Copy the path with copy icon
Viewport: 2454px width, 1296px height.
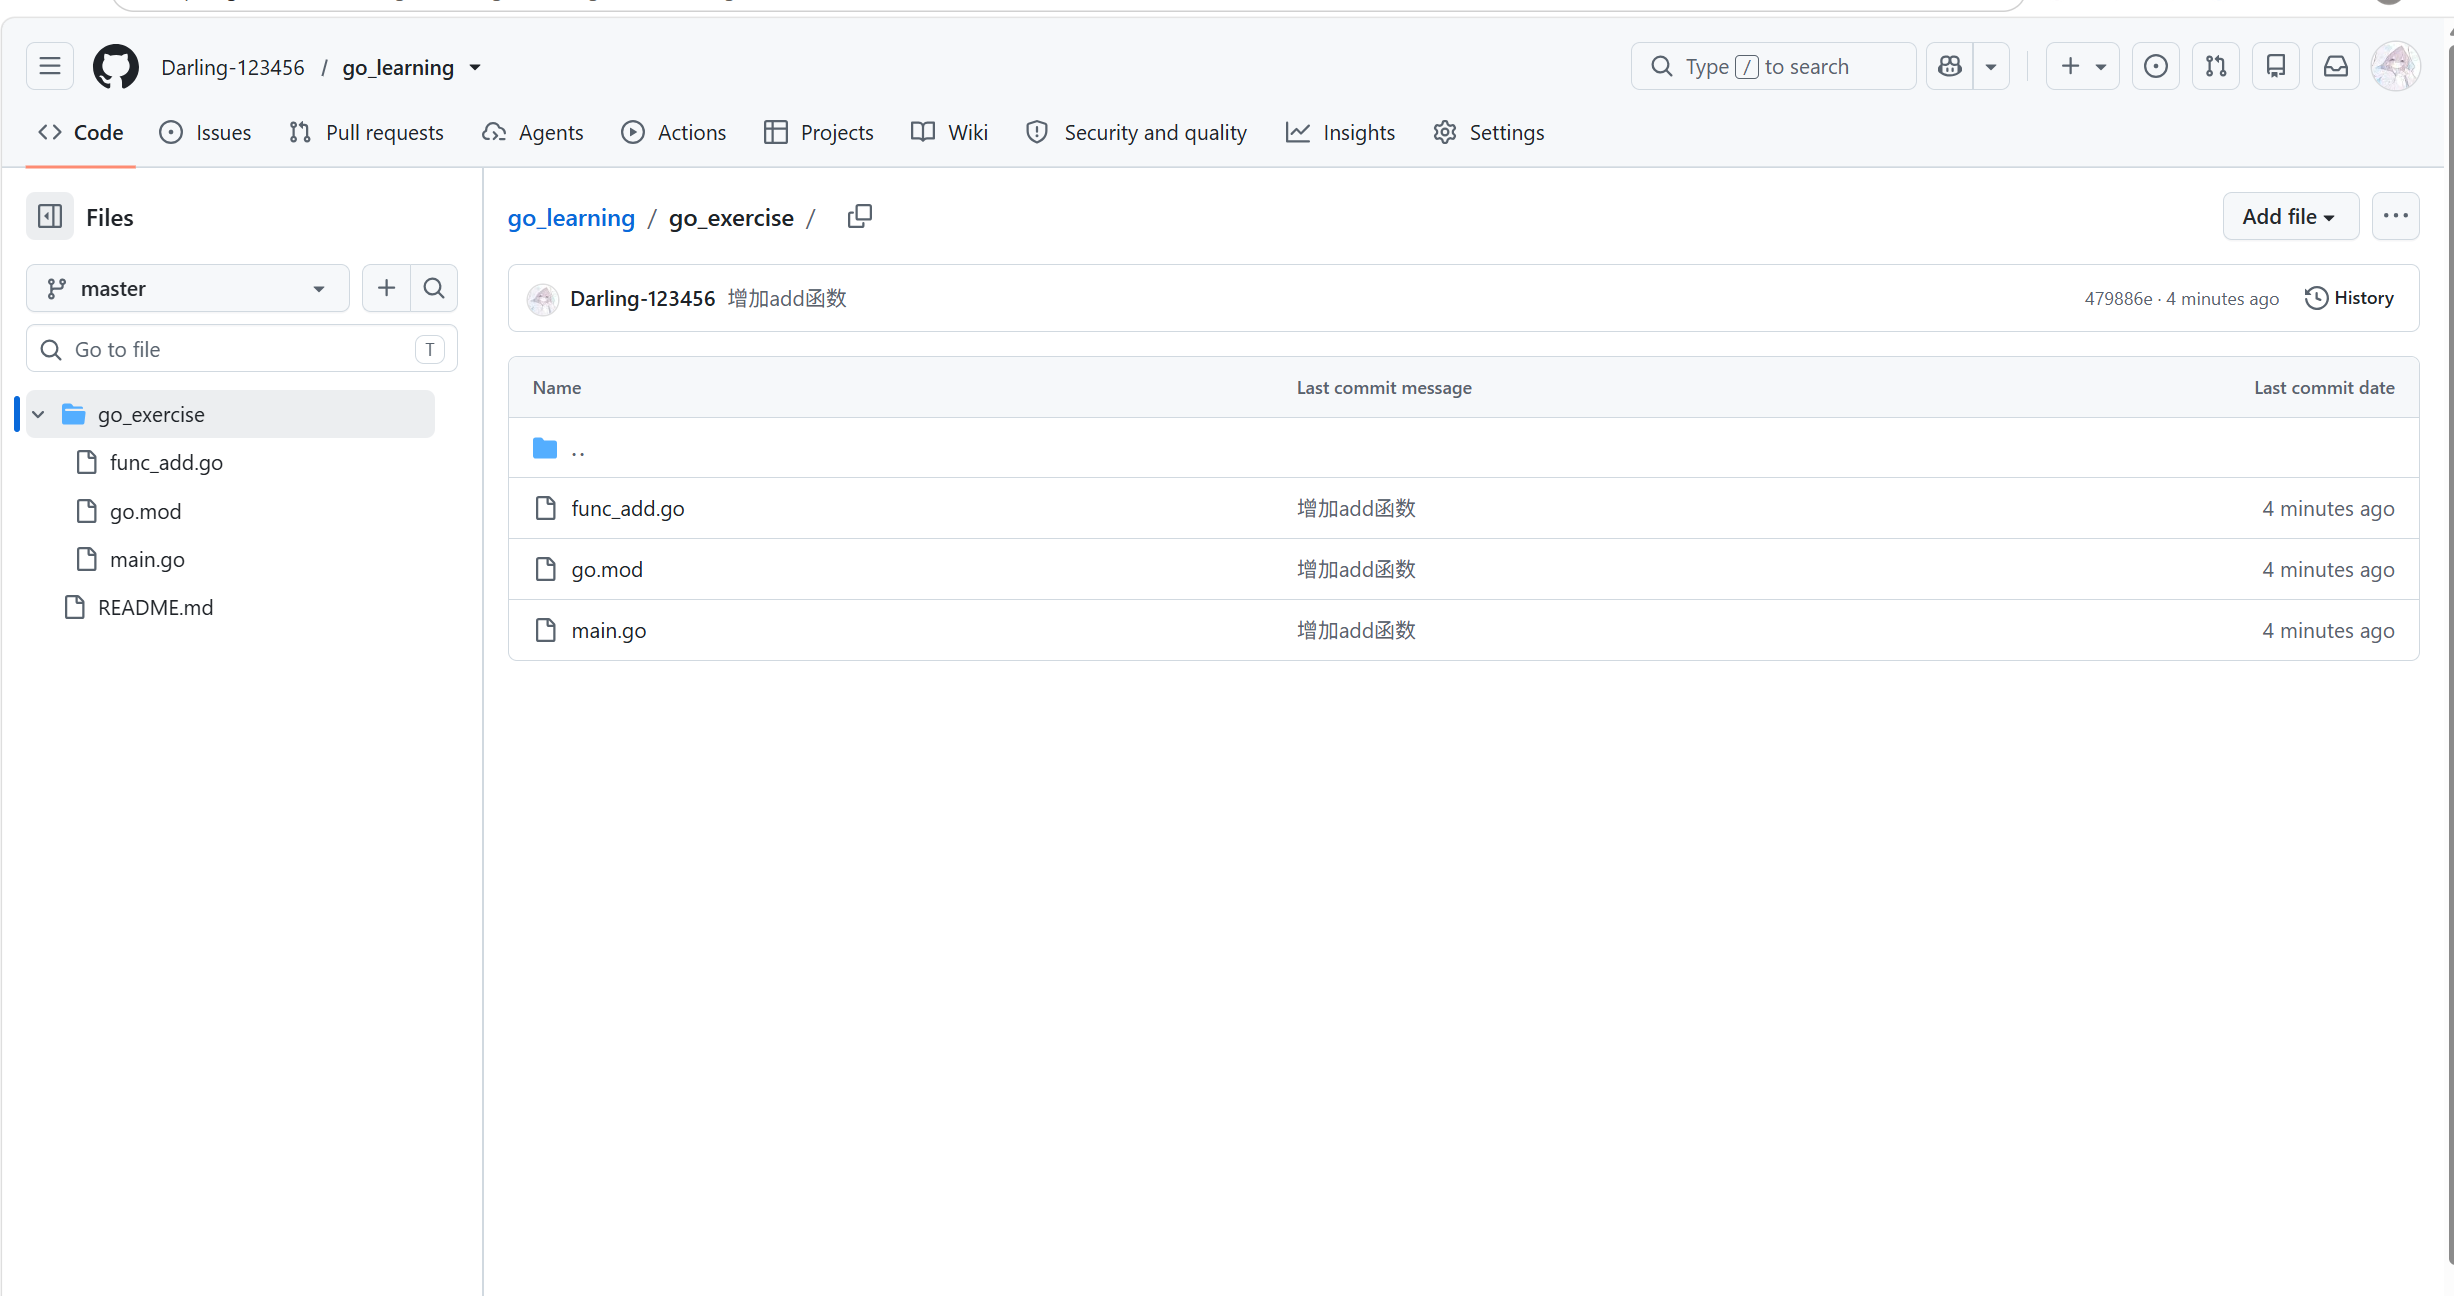pyautogui.click(x=859, y=216)
